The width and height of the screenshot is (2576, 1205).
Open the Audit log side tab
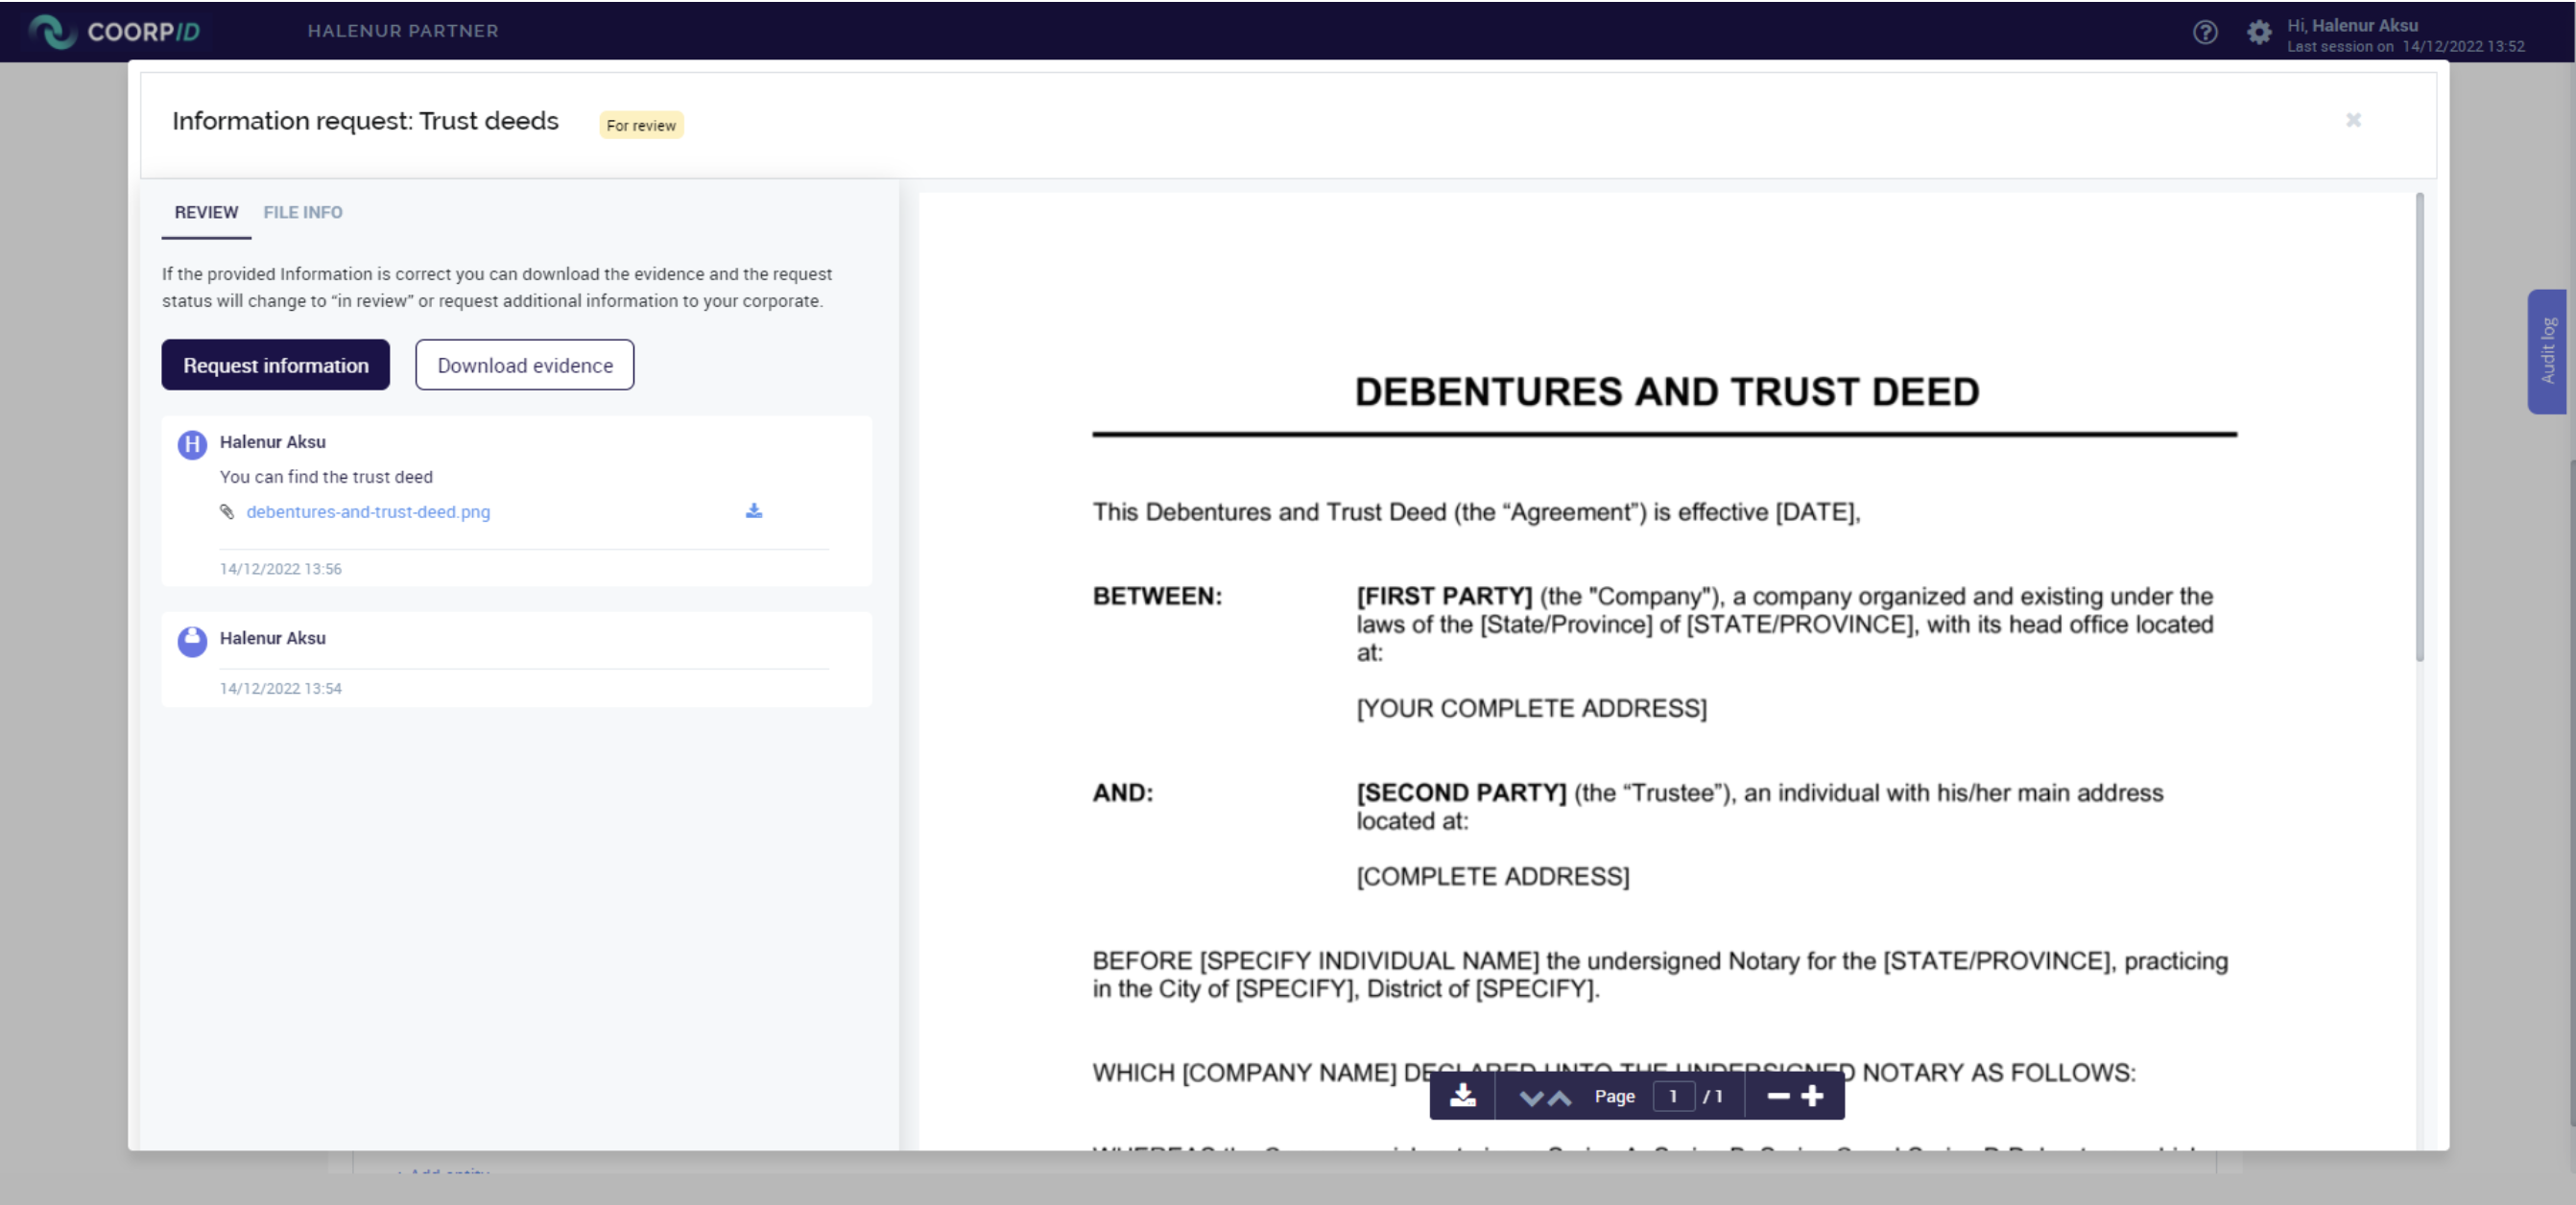coord(2547,351)
